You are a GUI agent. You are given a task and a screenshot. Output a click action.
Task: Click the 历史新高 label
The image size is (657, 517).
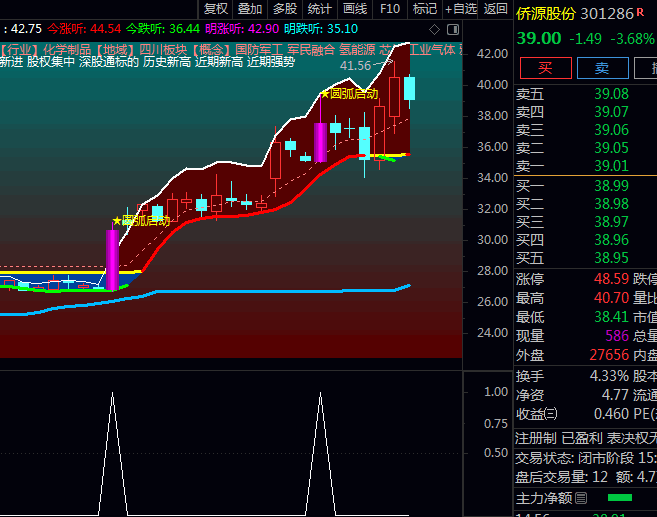coord(167,62)
